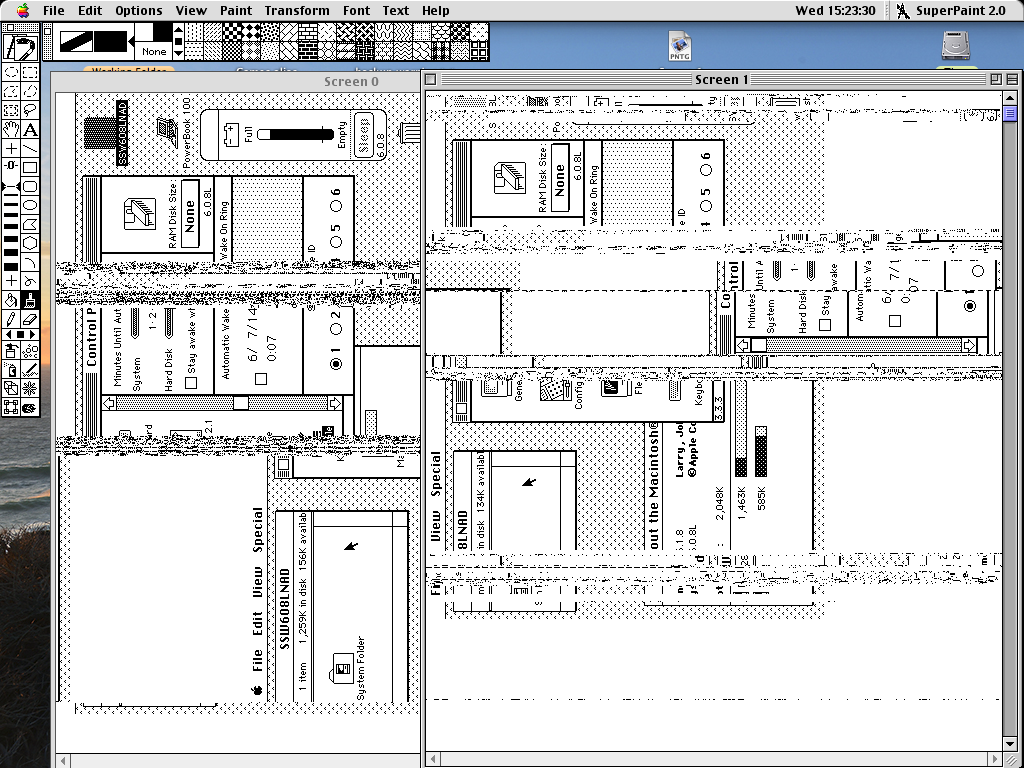Select the oval shape tool
The width and height of the screenshot is (1024, 768).
[30, 205]
